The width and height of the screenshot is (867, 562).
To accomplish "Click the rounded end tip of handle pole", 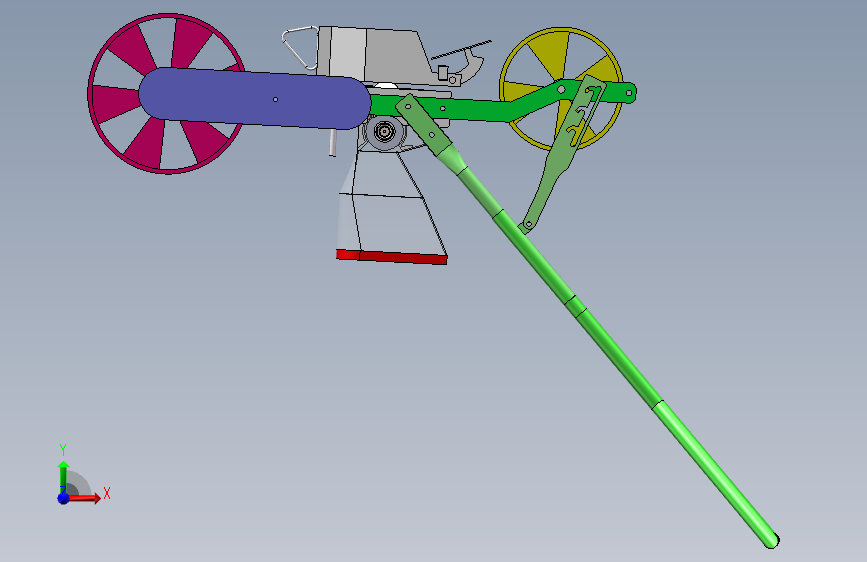I will [772, 540].
